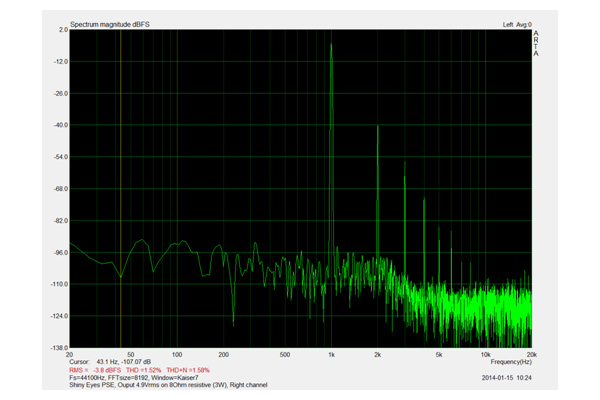600x400 pixels.
Task: Click the red RMS -3.8 dBFS value
Action: tap(96, 369)
